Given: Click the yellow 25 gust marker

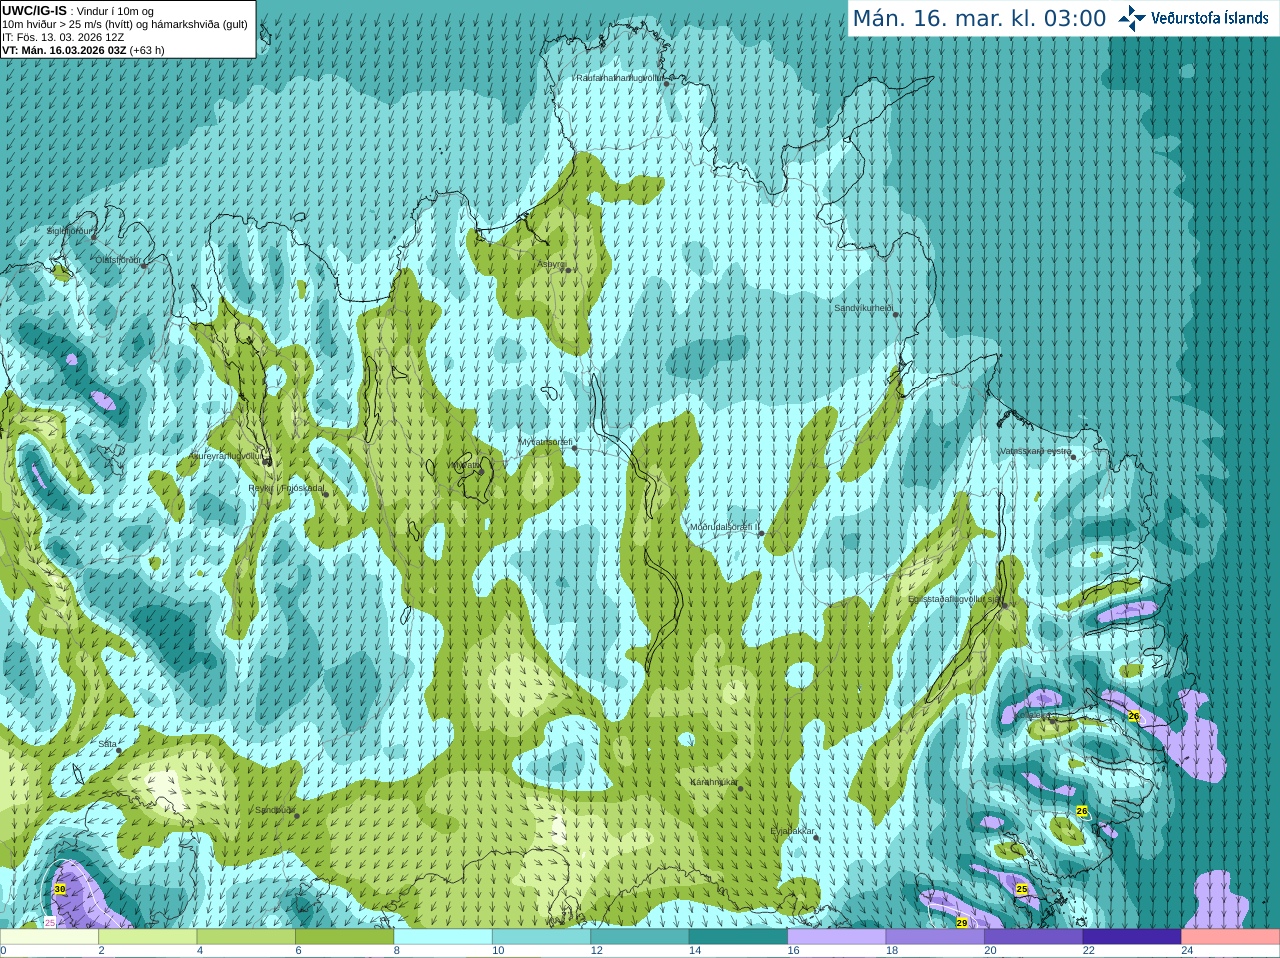Looking at the screenshot, I should click(1022, 889).
